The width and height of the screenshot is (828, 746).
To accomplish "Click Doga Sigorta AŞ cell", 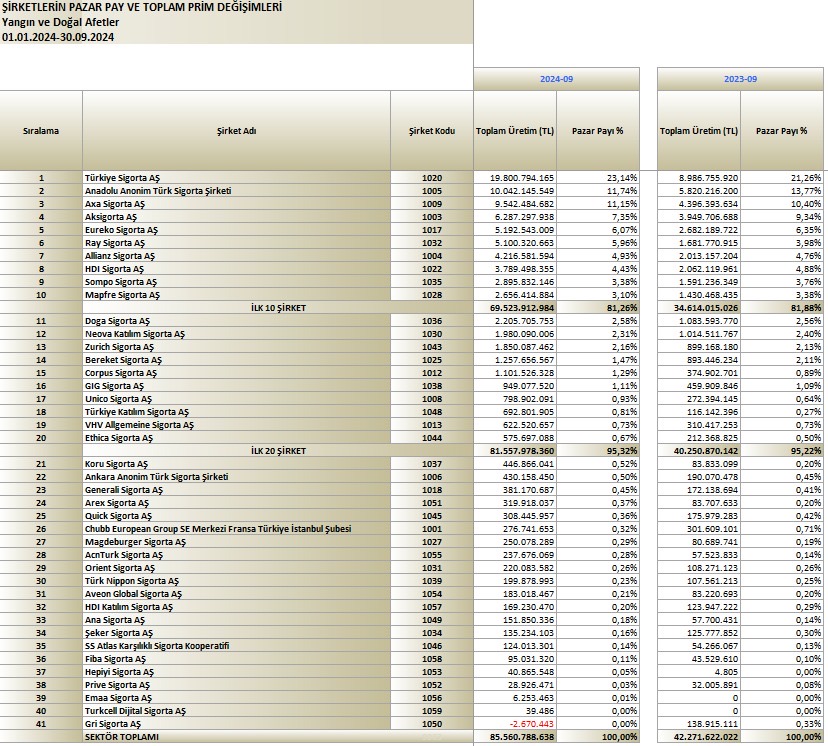I will coord(236,321).
